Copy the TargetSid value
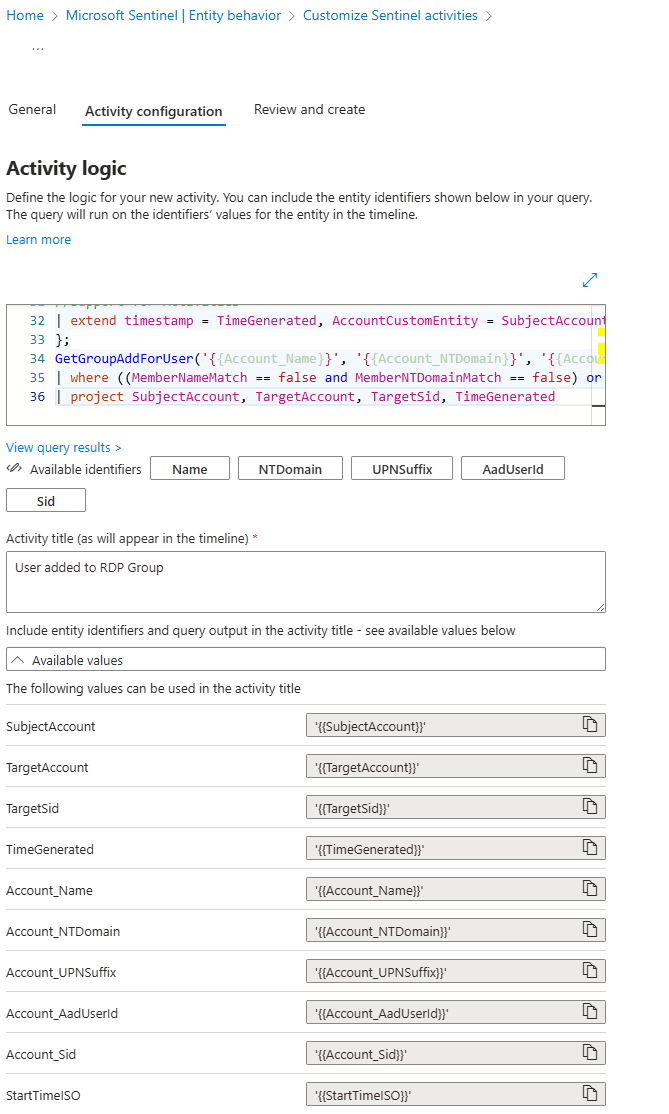The image size is (669, 1114). (590, 807)
